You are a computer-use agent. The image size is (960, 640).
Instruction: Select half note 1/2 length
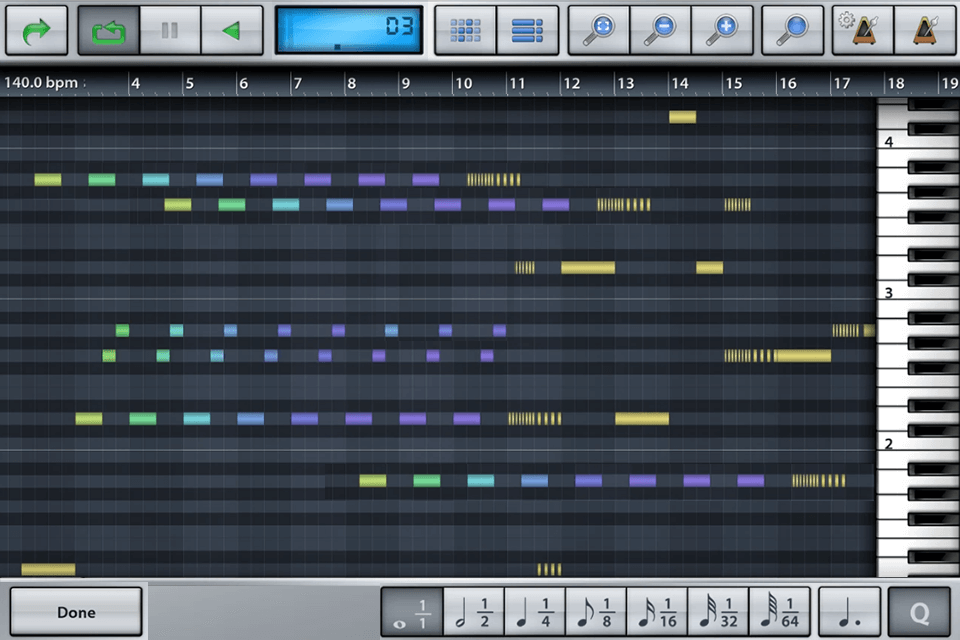[x=473, y=612]
